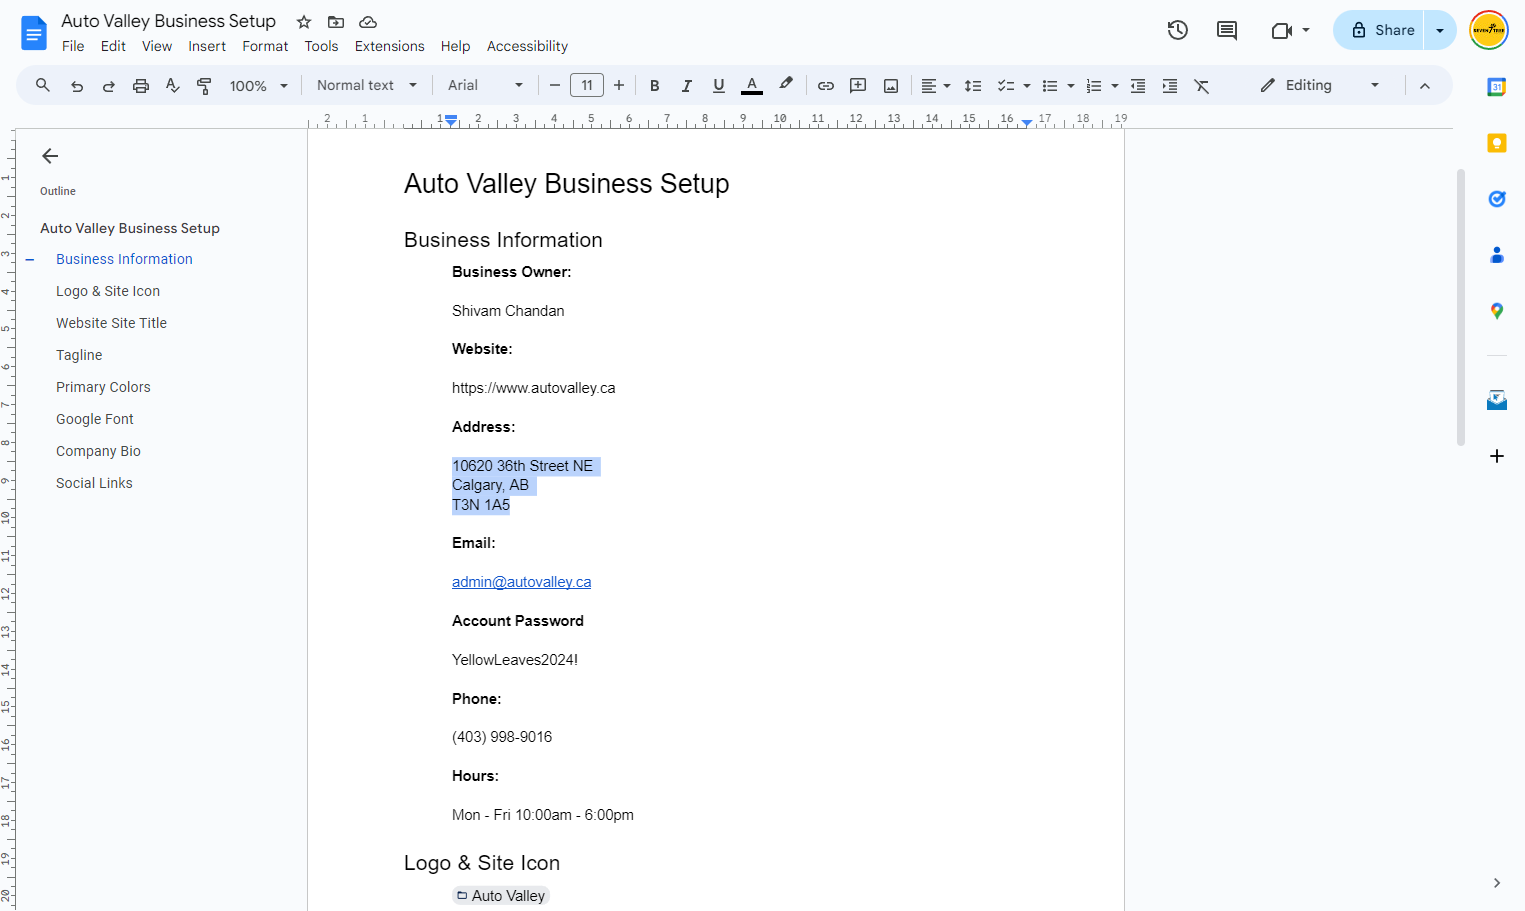Toggle italic formatting
This screenshot has height=911, width=1525.
pyautogui.click(x=687, y=86)
